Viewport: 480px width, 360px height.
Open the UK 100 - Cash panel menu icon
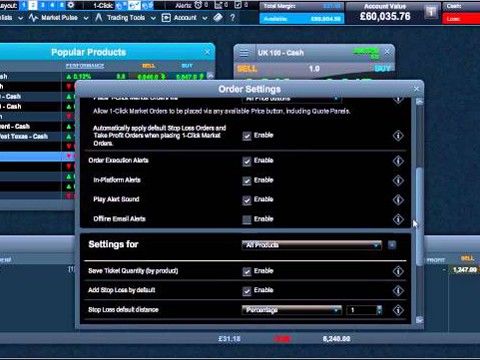pyautogui.click(x=244, y=53)
